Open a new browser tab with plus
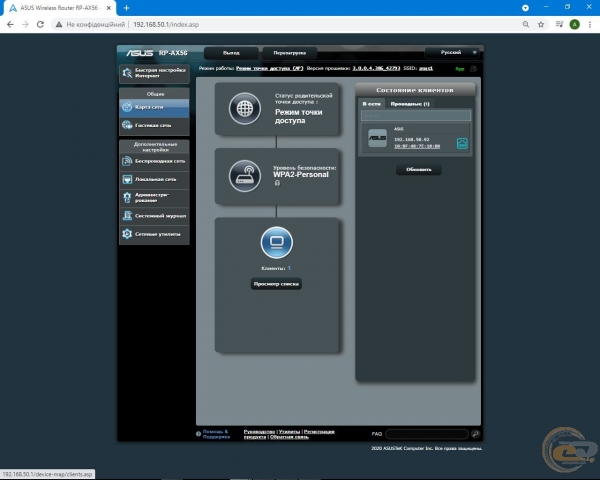Image resolution: width=600 pixels, height=480 pixels. click(x=126, y=8)
